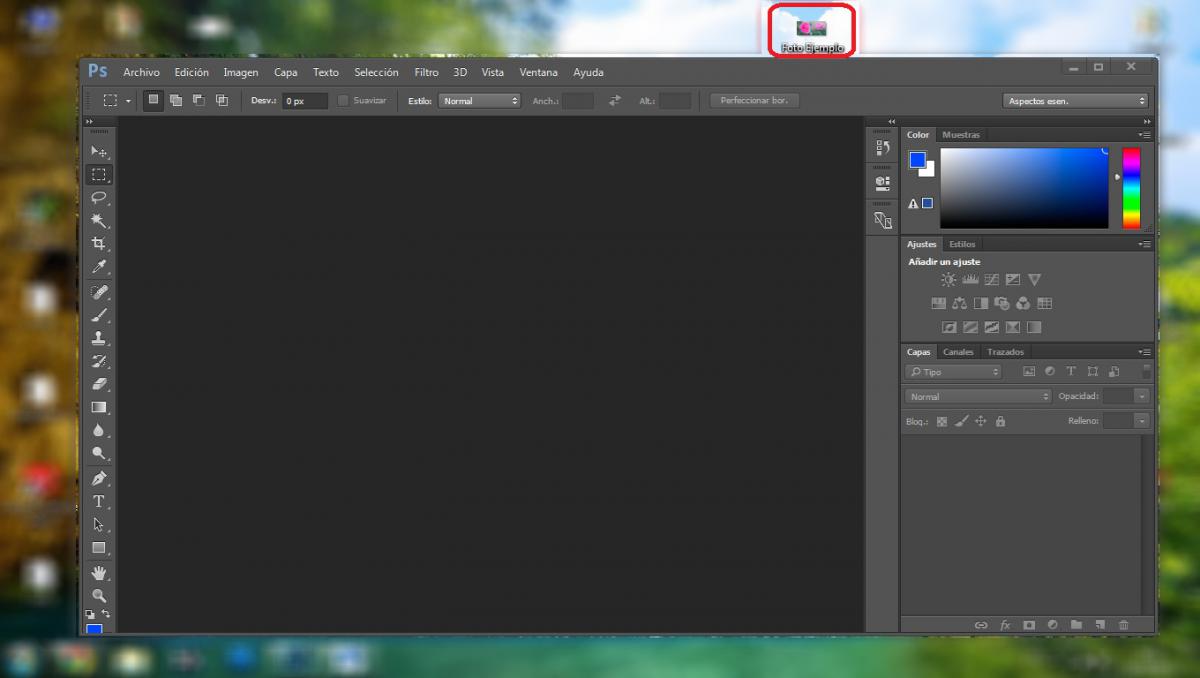Select the Horizontal Type tool
The image size is (1200, 678).
pyautogui.click(x=99, y=501)
